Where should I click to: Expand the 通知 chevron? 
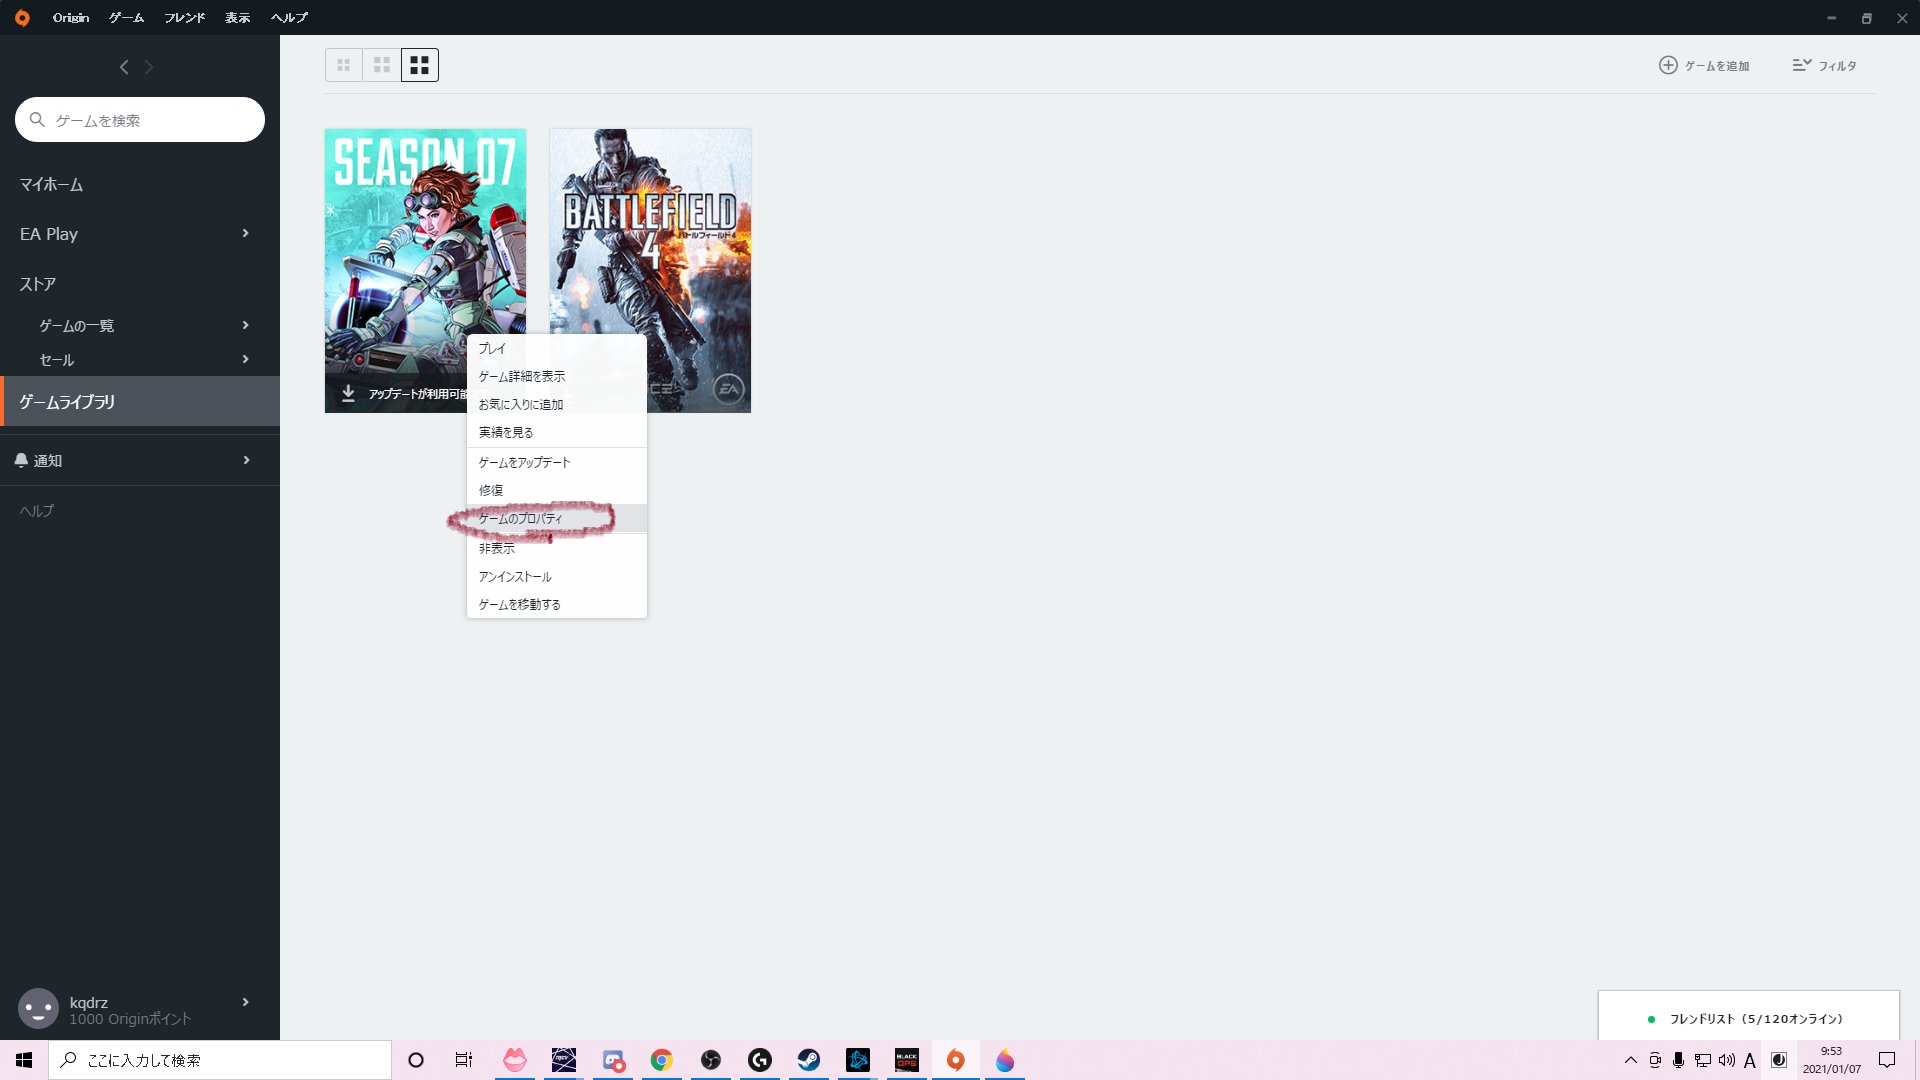tap(246, 460)
